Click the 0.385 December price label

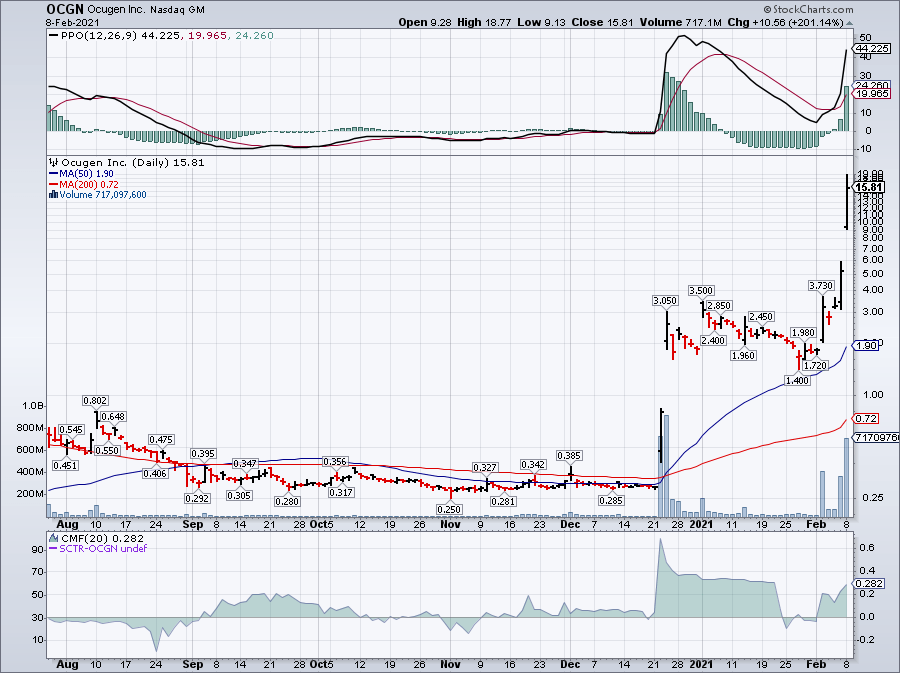coord(569,456)
